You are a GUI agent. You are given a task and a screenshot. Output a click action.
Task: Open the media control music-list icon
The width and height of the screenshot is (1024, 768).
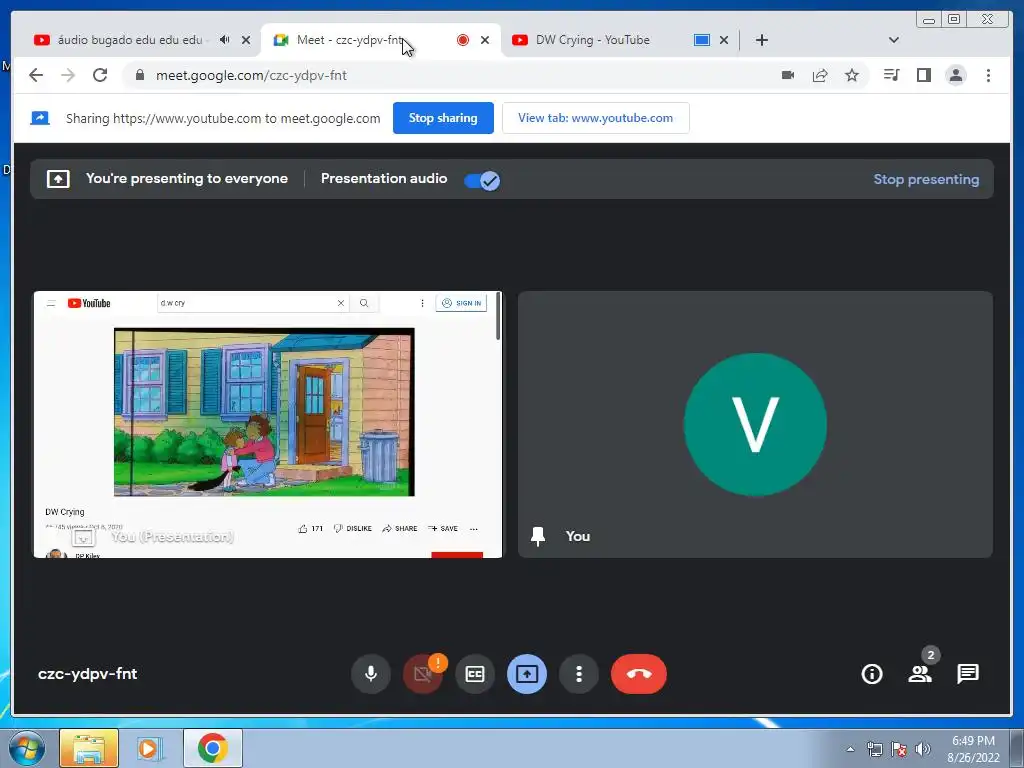(x=891, y=75)
